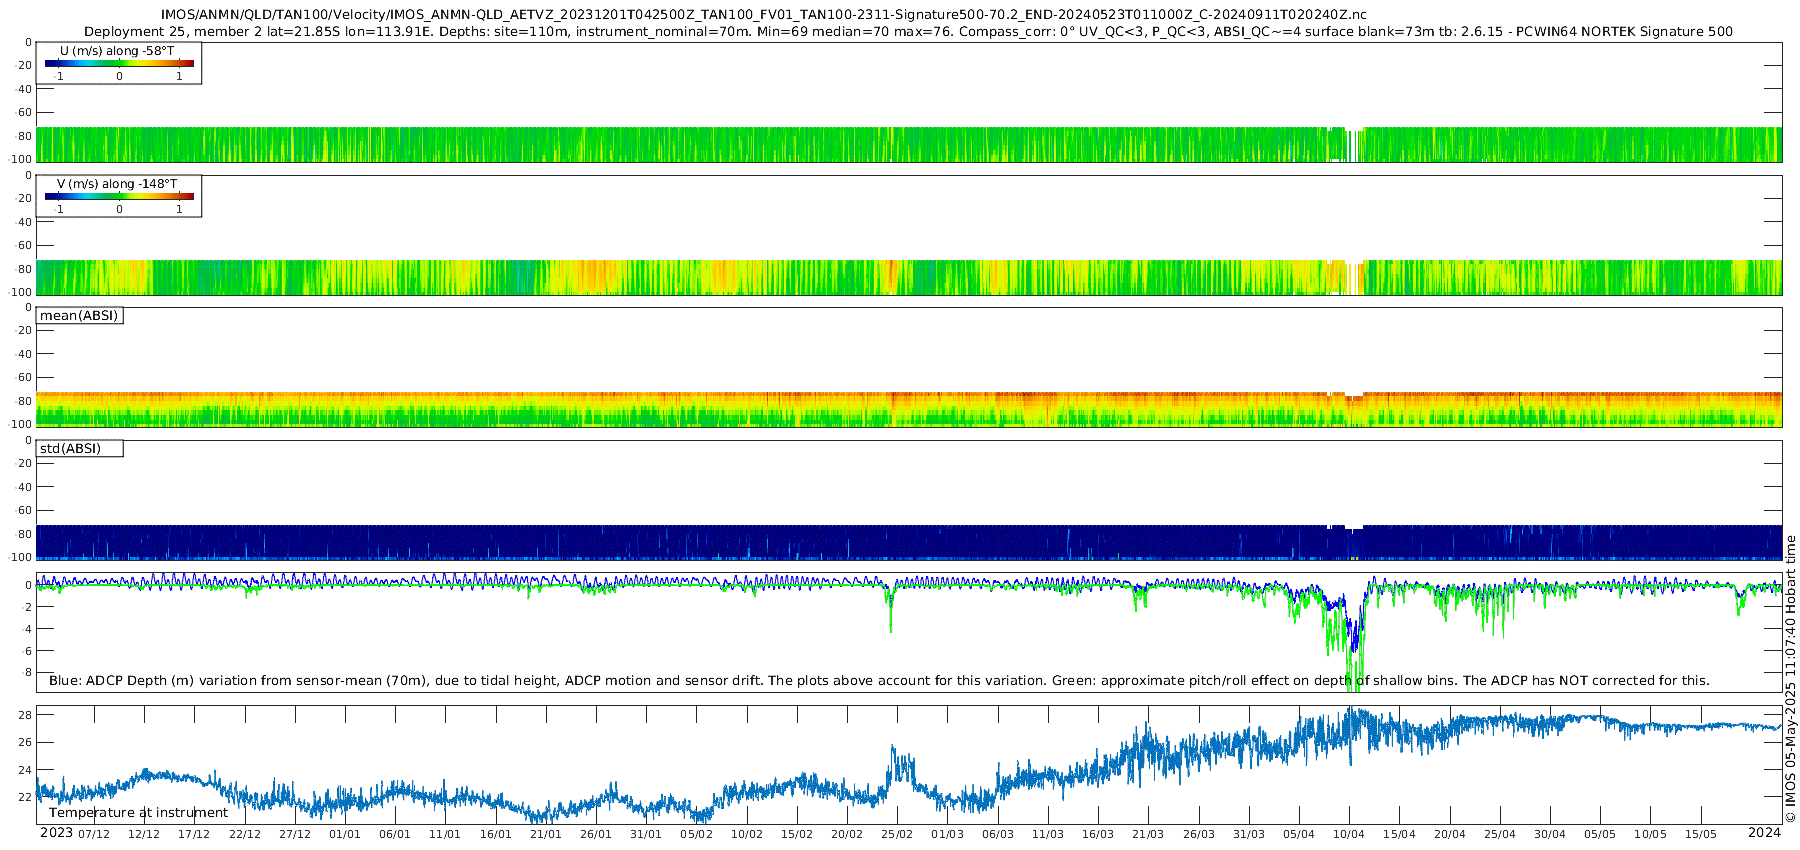This screenshot has width=1800, height=850.
Task: Select the 01/01 date tick
Action: 345,834
